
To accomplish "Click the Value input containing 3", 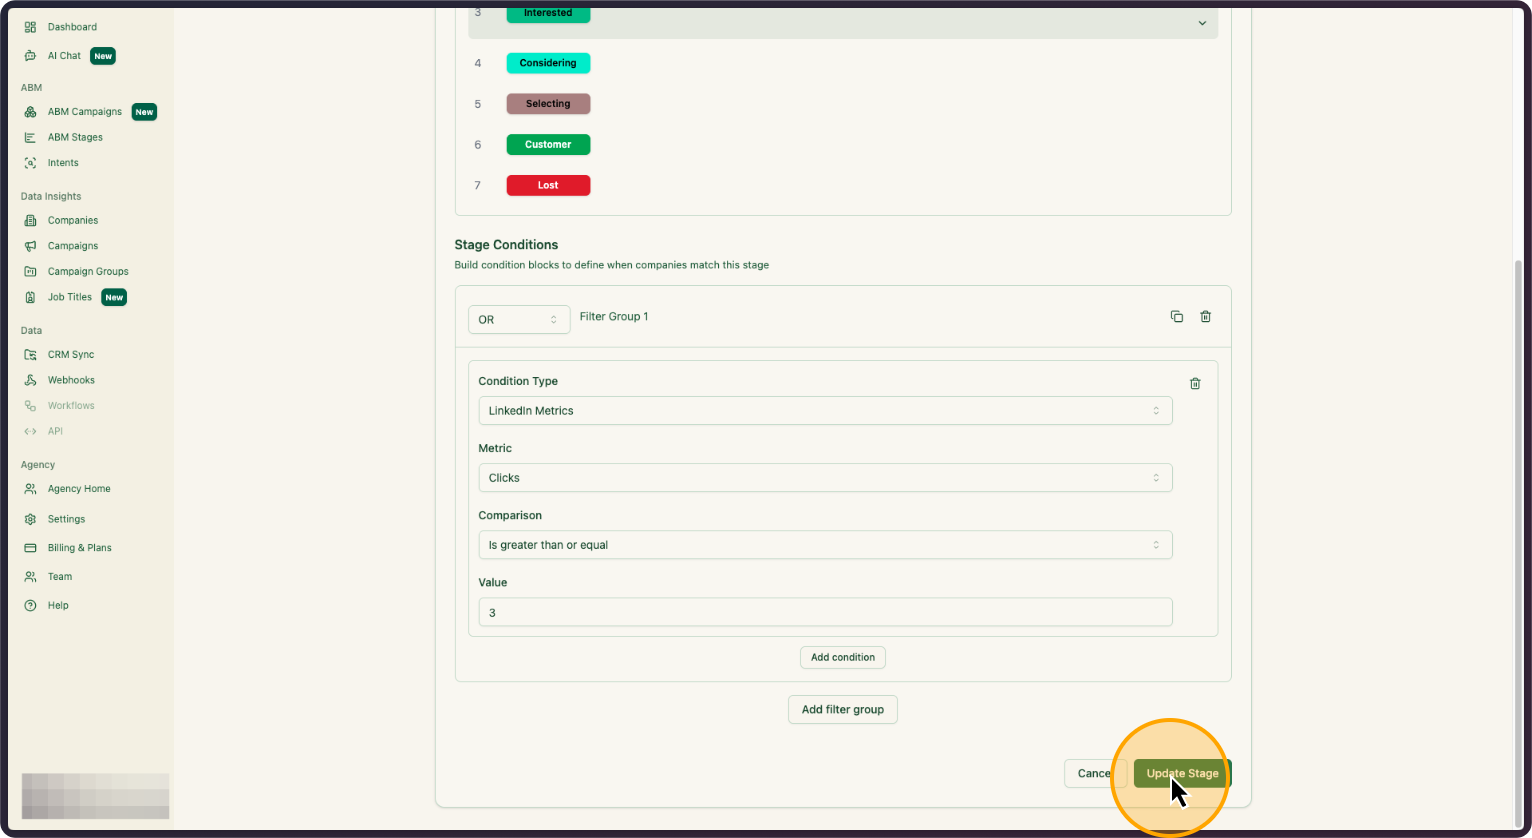I will tap(825, 611).
